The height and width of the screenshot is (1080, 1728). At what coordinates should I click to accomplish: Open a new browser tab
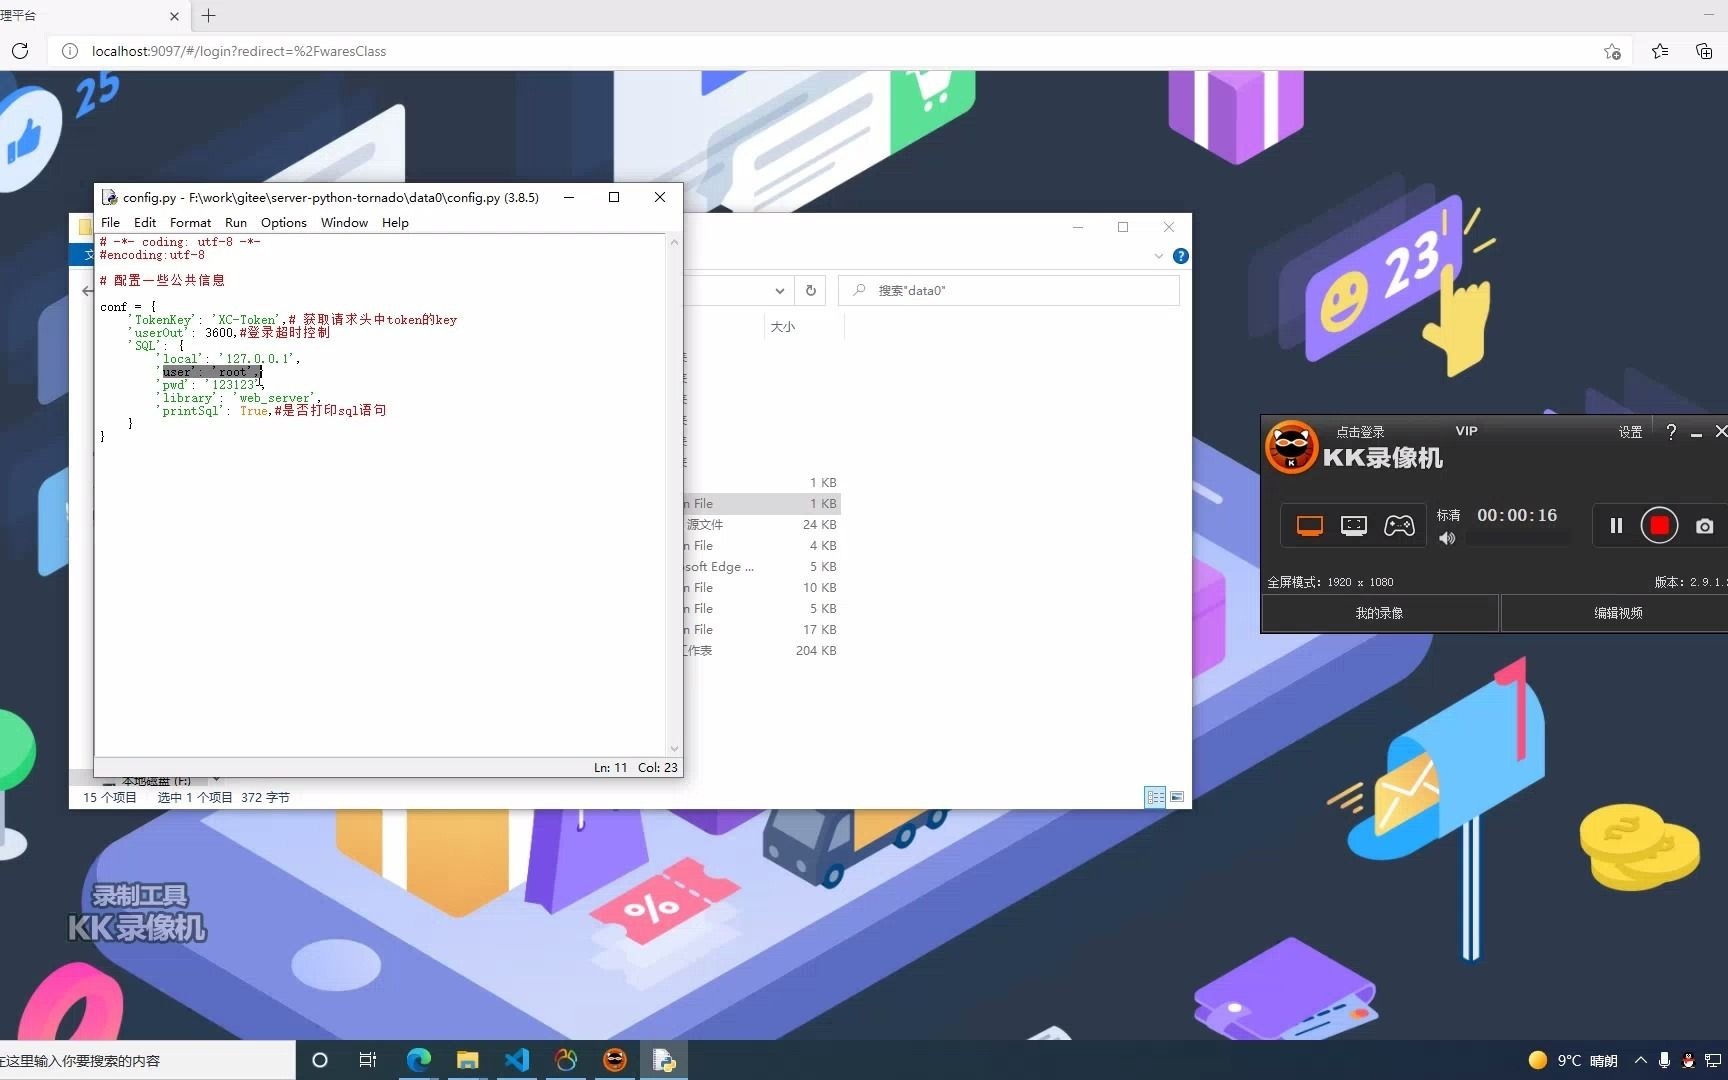point(208,16)
